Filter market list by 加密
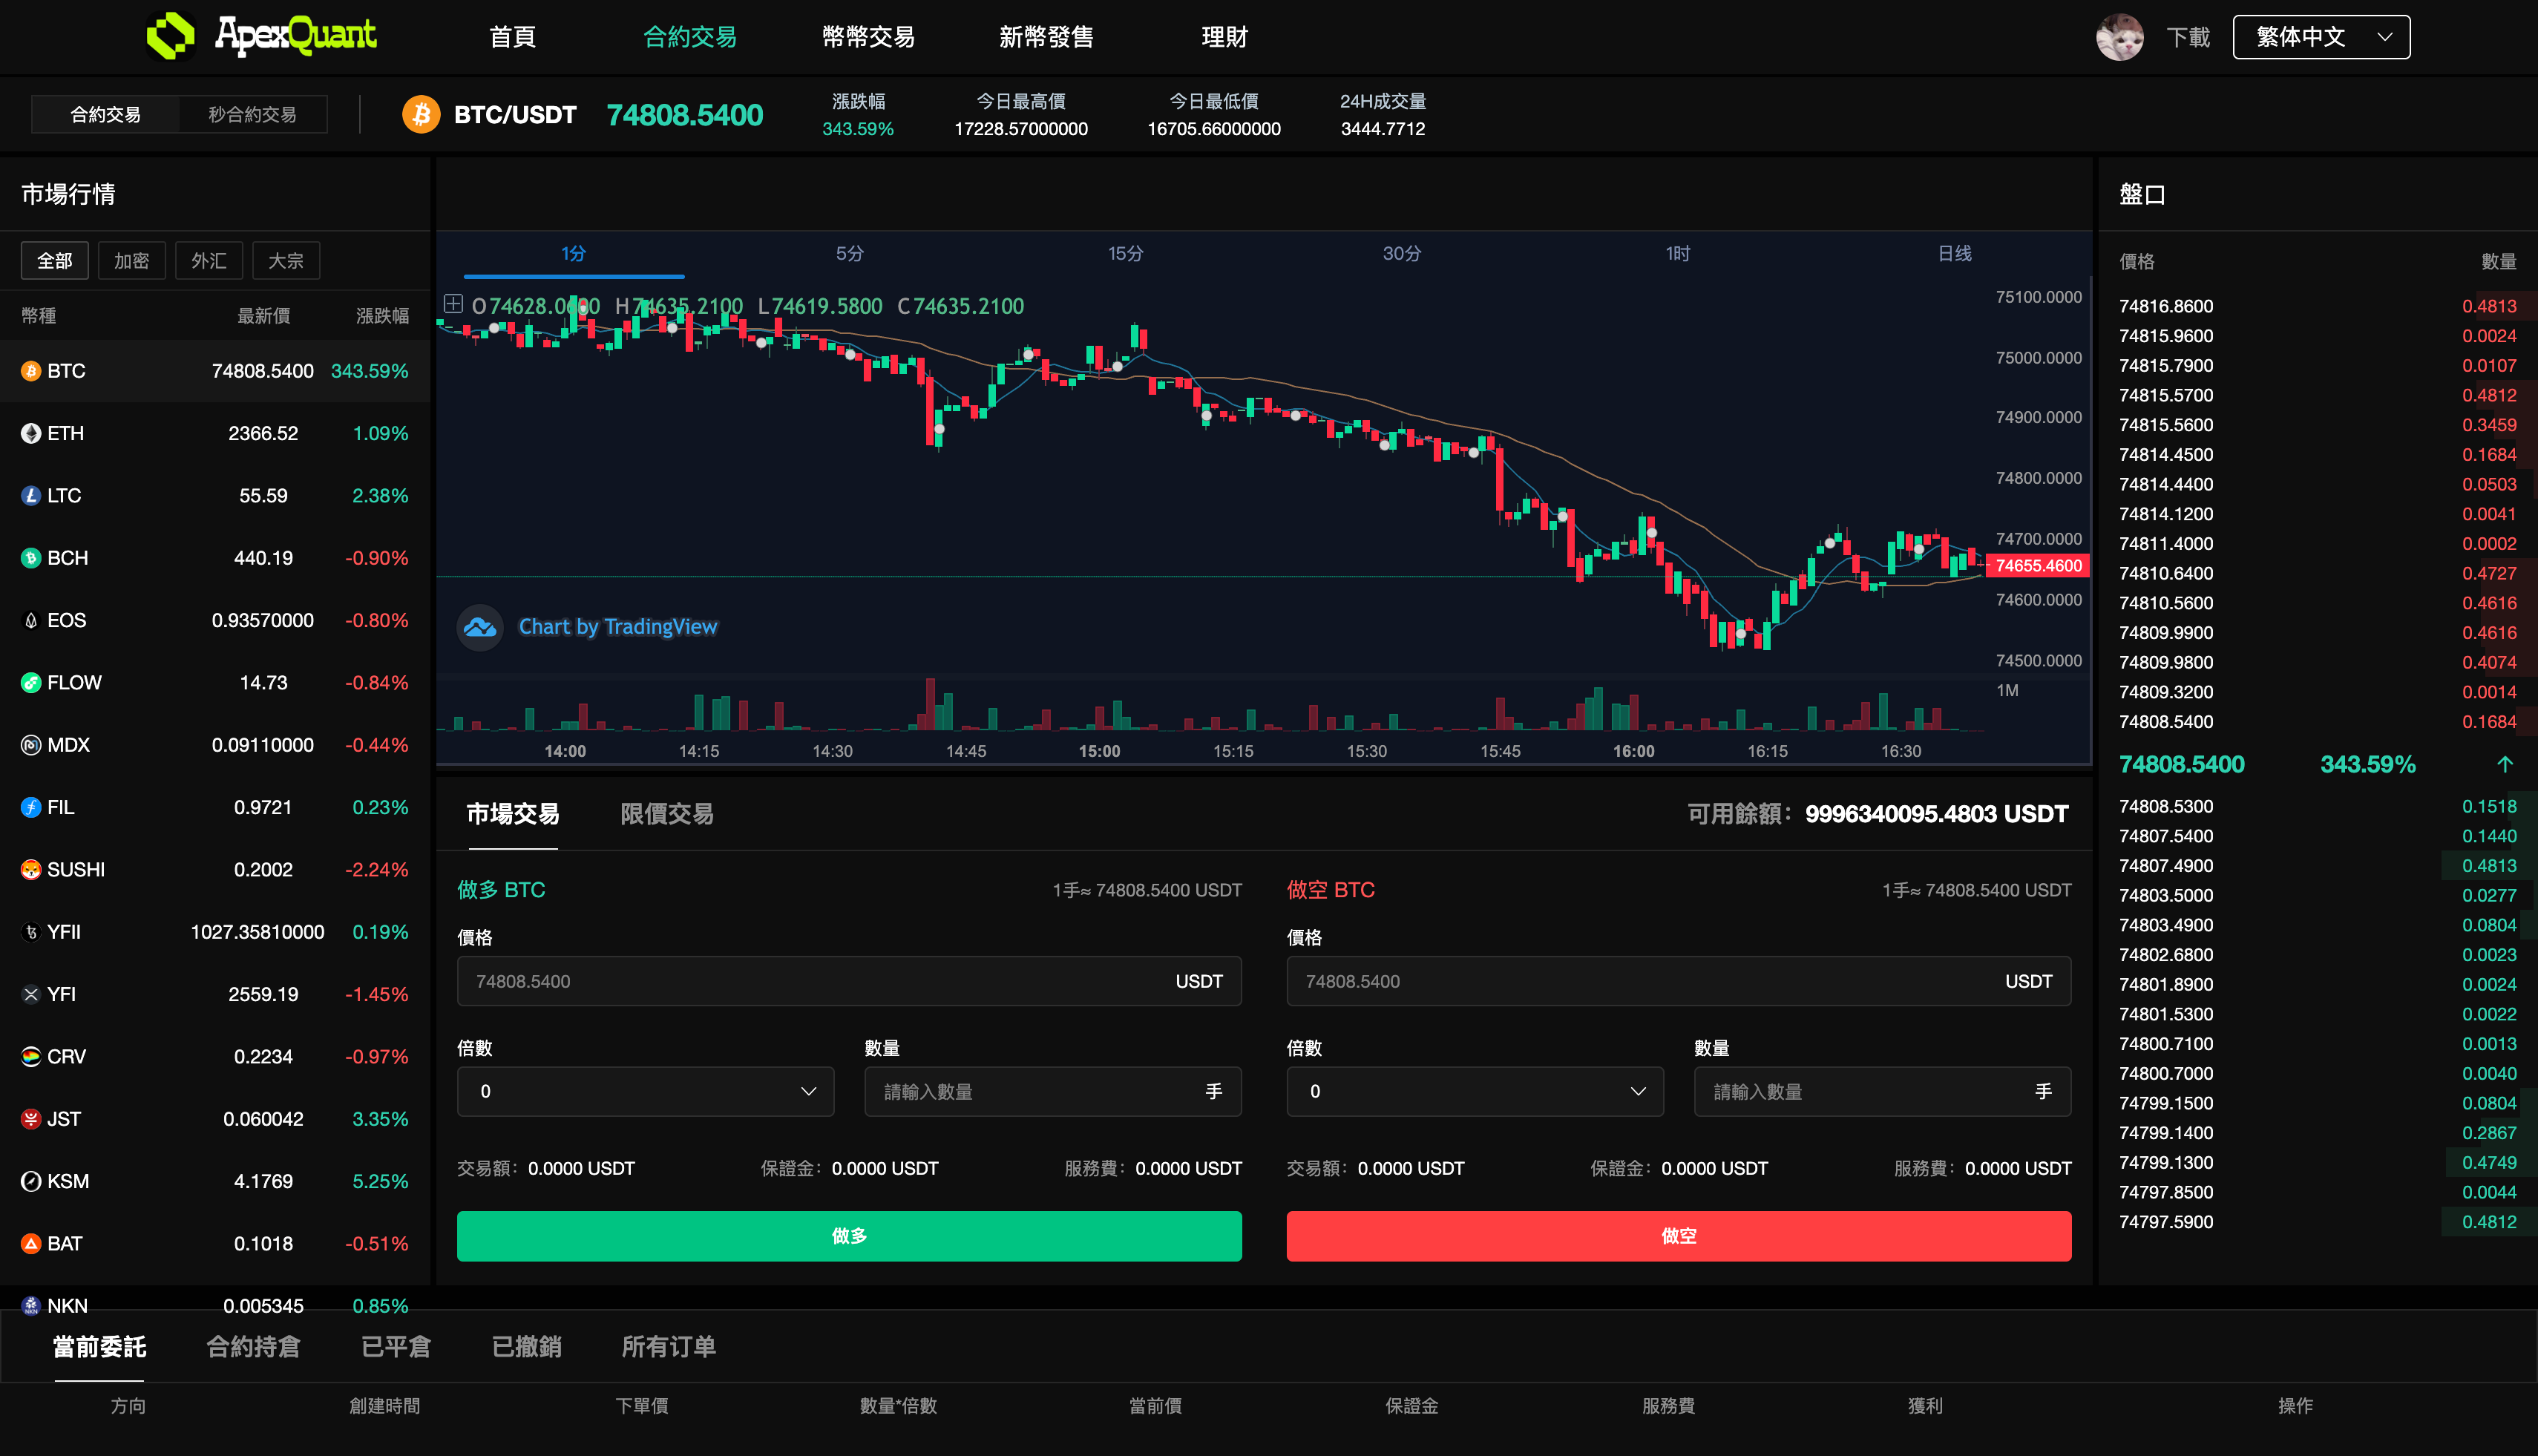This screenshot has width=2538, height=1456. 131,261
